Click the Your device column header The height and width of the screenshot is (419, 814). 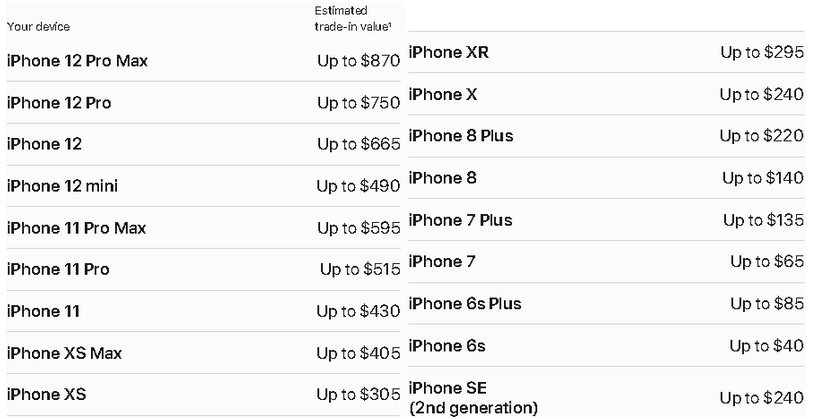[x=38, y=26]
